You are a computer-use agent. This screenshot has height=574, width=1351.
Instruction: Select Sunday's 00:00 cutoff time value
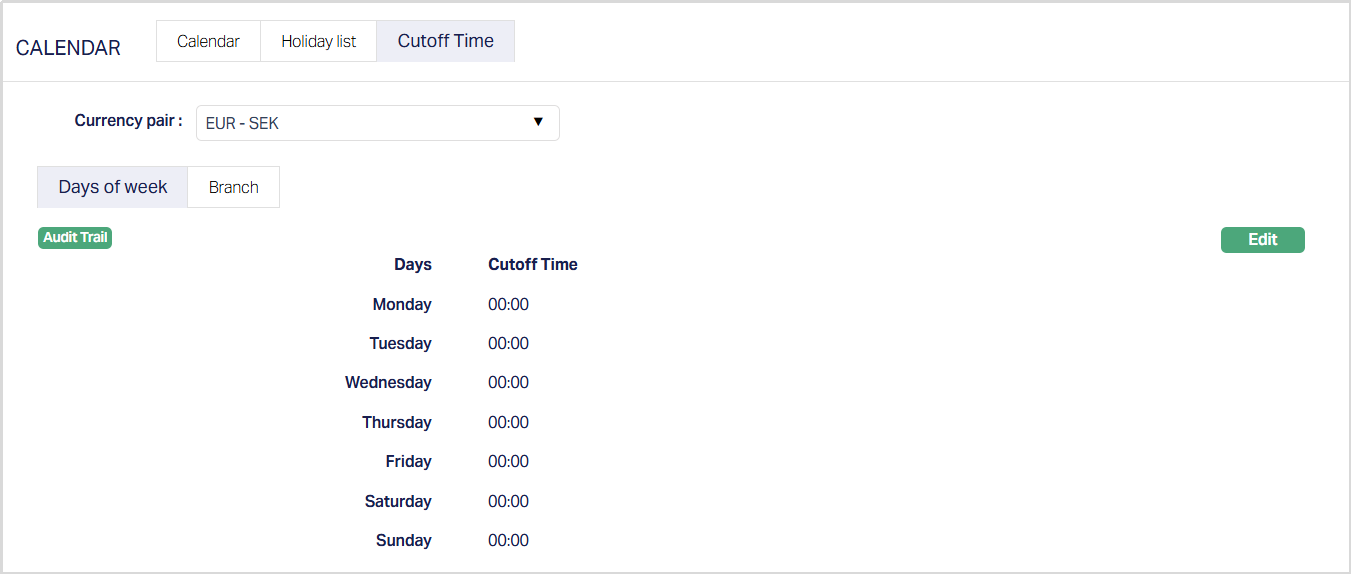click(508, 541)
